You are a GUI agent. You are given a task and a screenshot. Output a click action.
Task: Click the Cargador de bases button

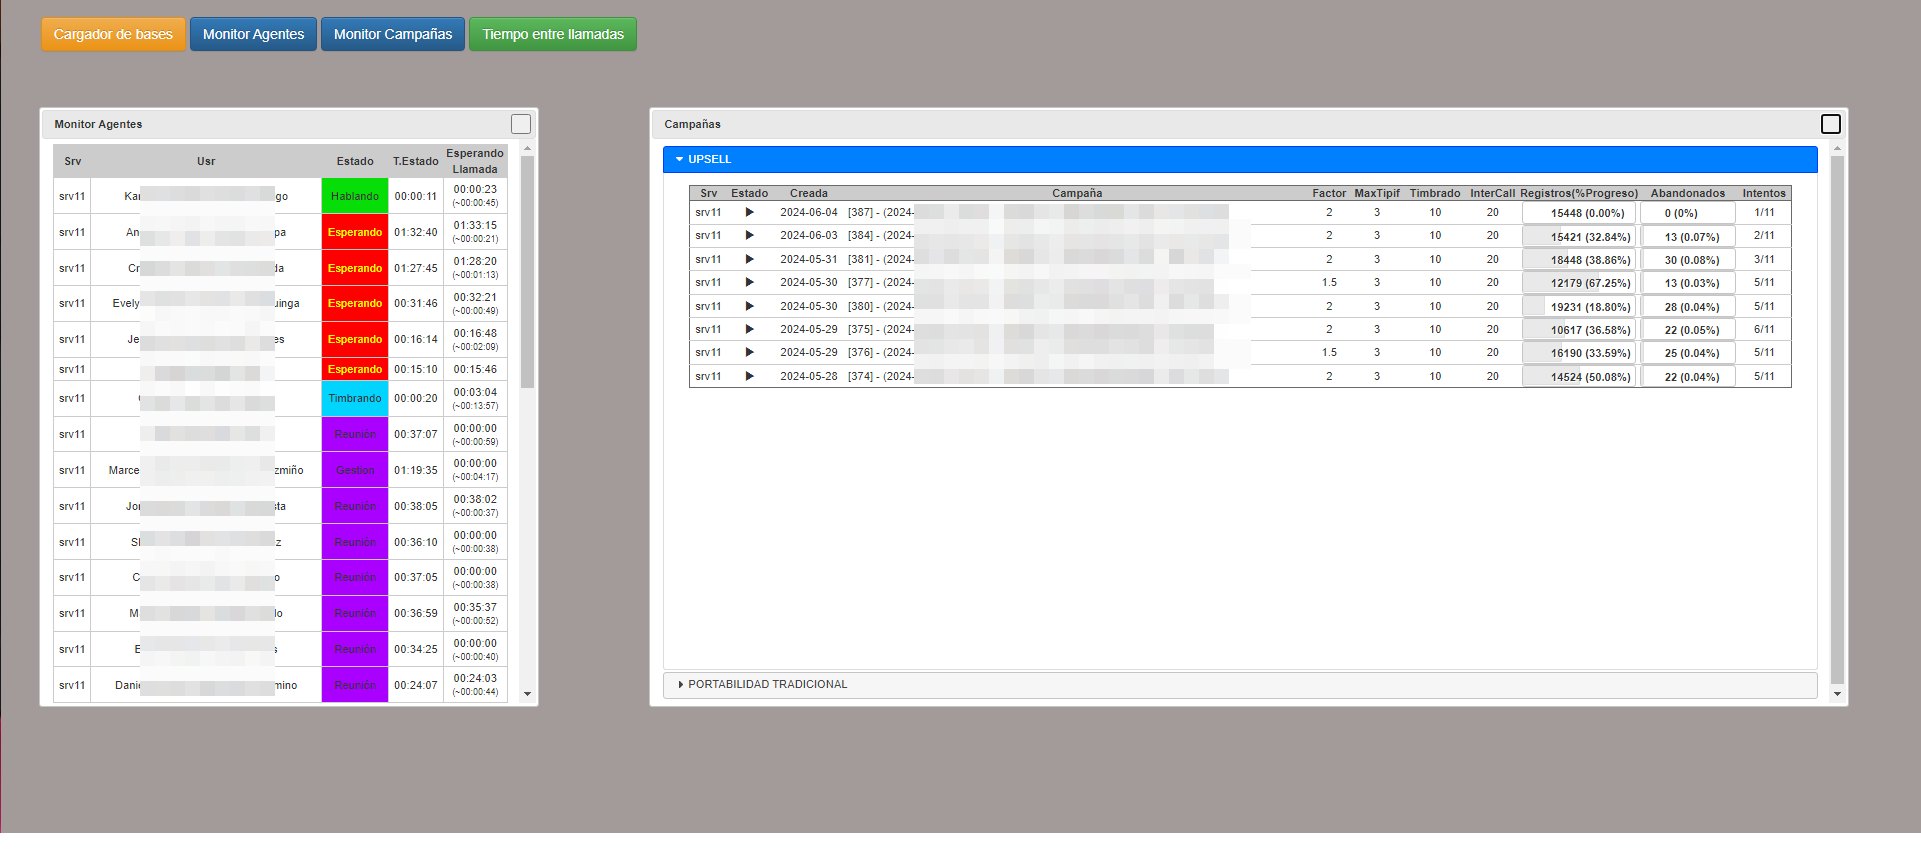pos(113,34)
